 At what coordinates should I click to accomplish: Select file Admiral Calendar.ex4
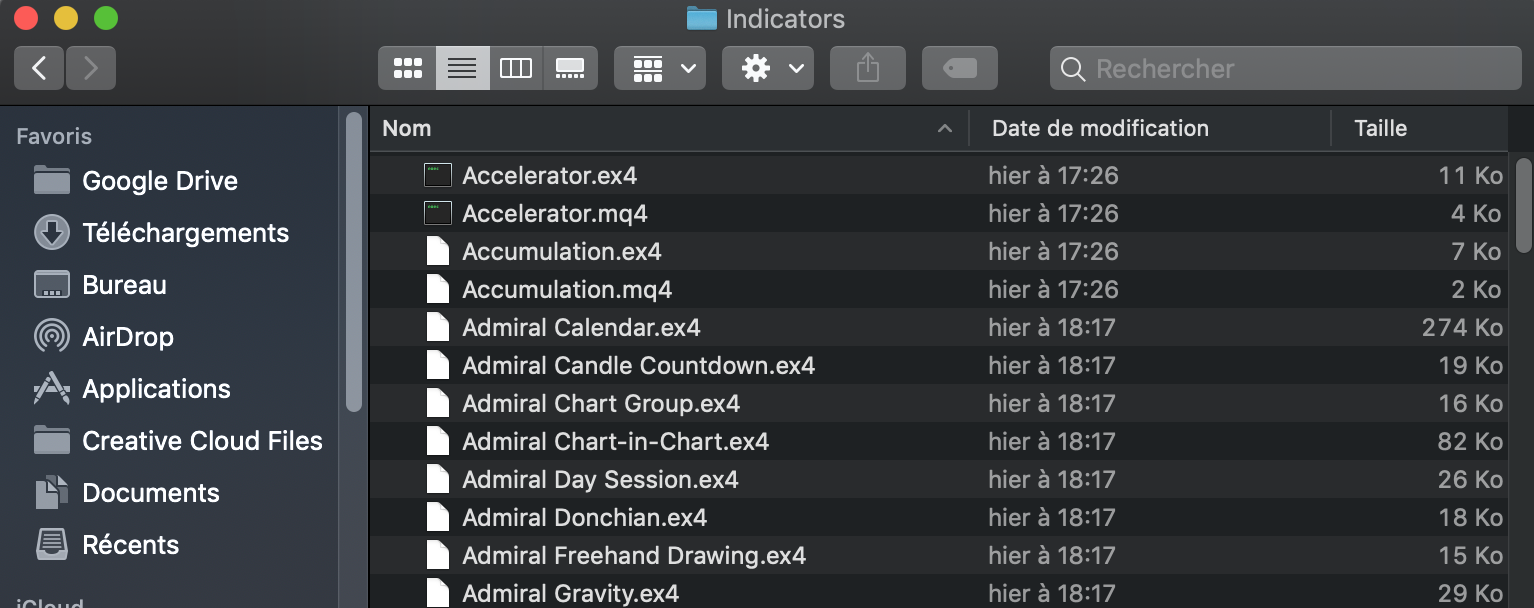coord(938,327)
